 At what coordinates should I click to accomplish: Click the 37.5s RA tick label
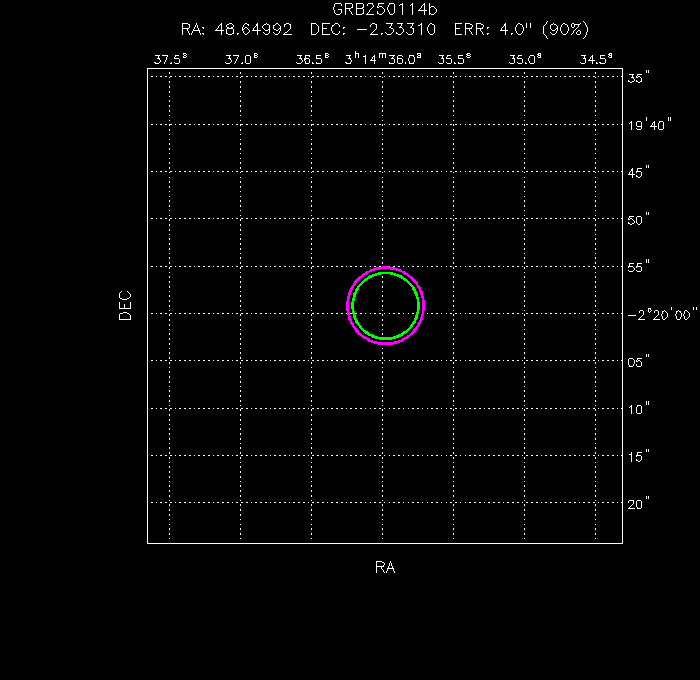point(171,59)
